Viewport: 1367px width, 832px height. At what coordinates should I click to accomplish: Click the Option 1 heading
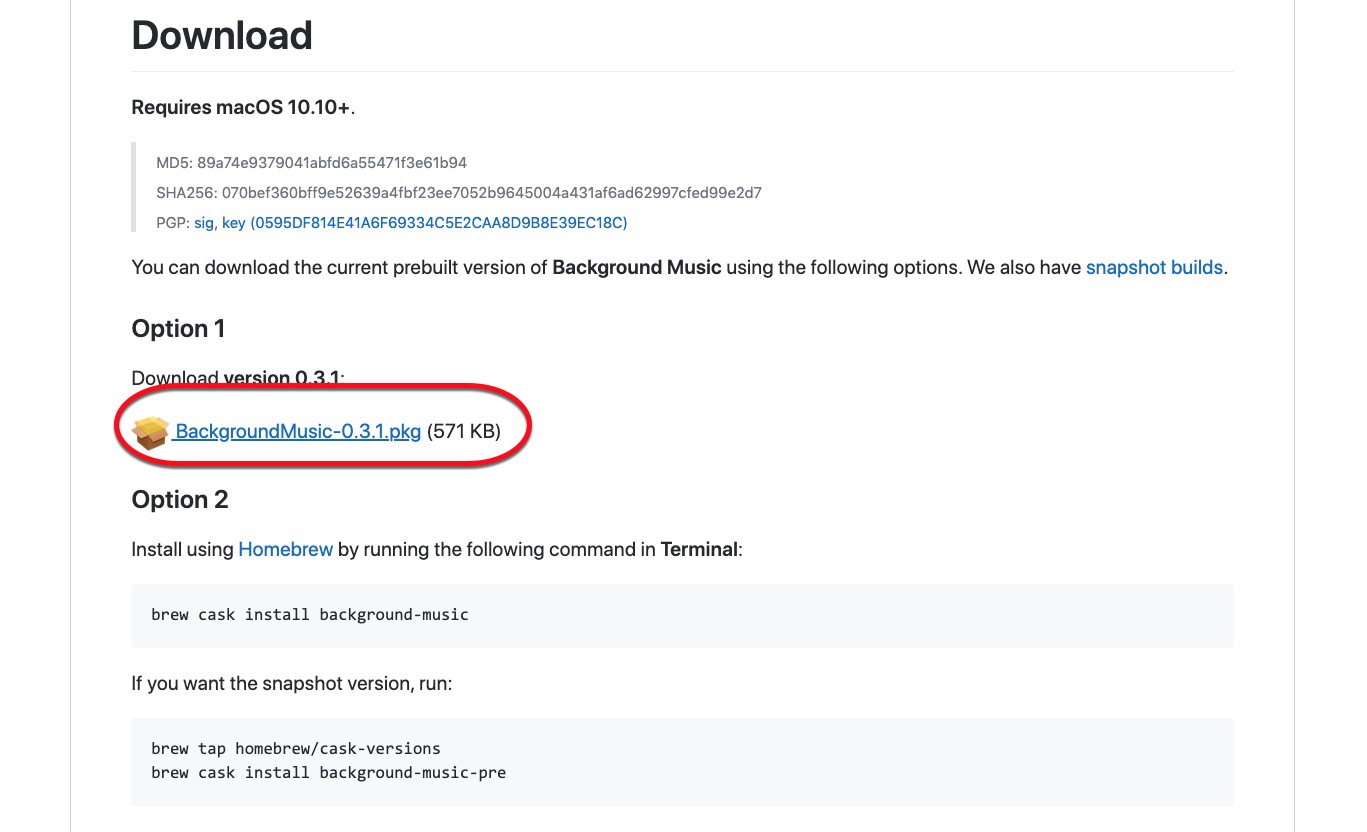click(178, 329)
